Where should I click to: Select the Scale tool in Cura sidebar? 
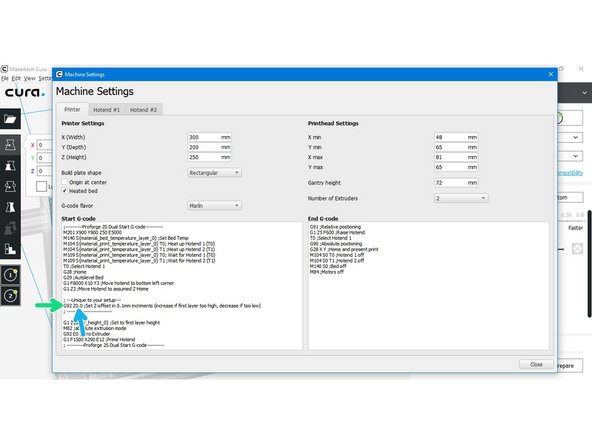pyautogui.click(x=10, y=165)
